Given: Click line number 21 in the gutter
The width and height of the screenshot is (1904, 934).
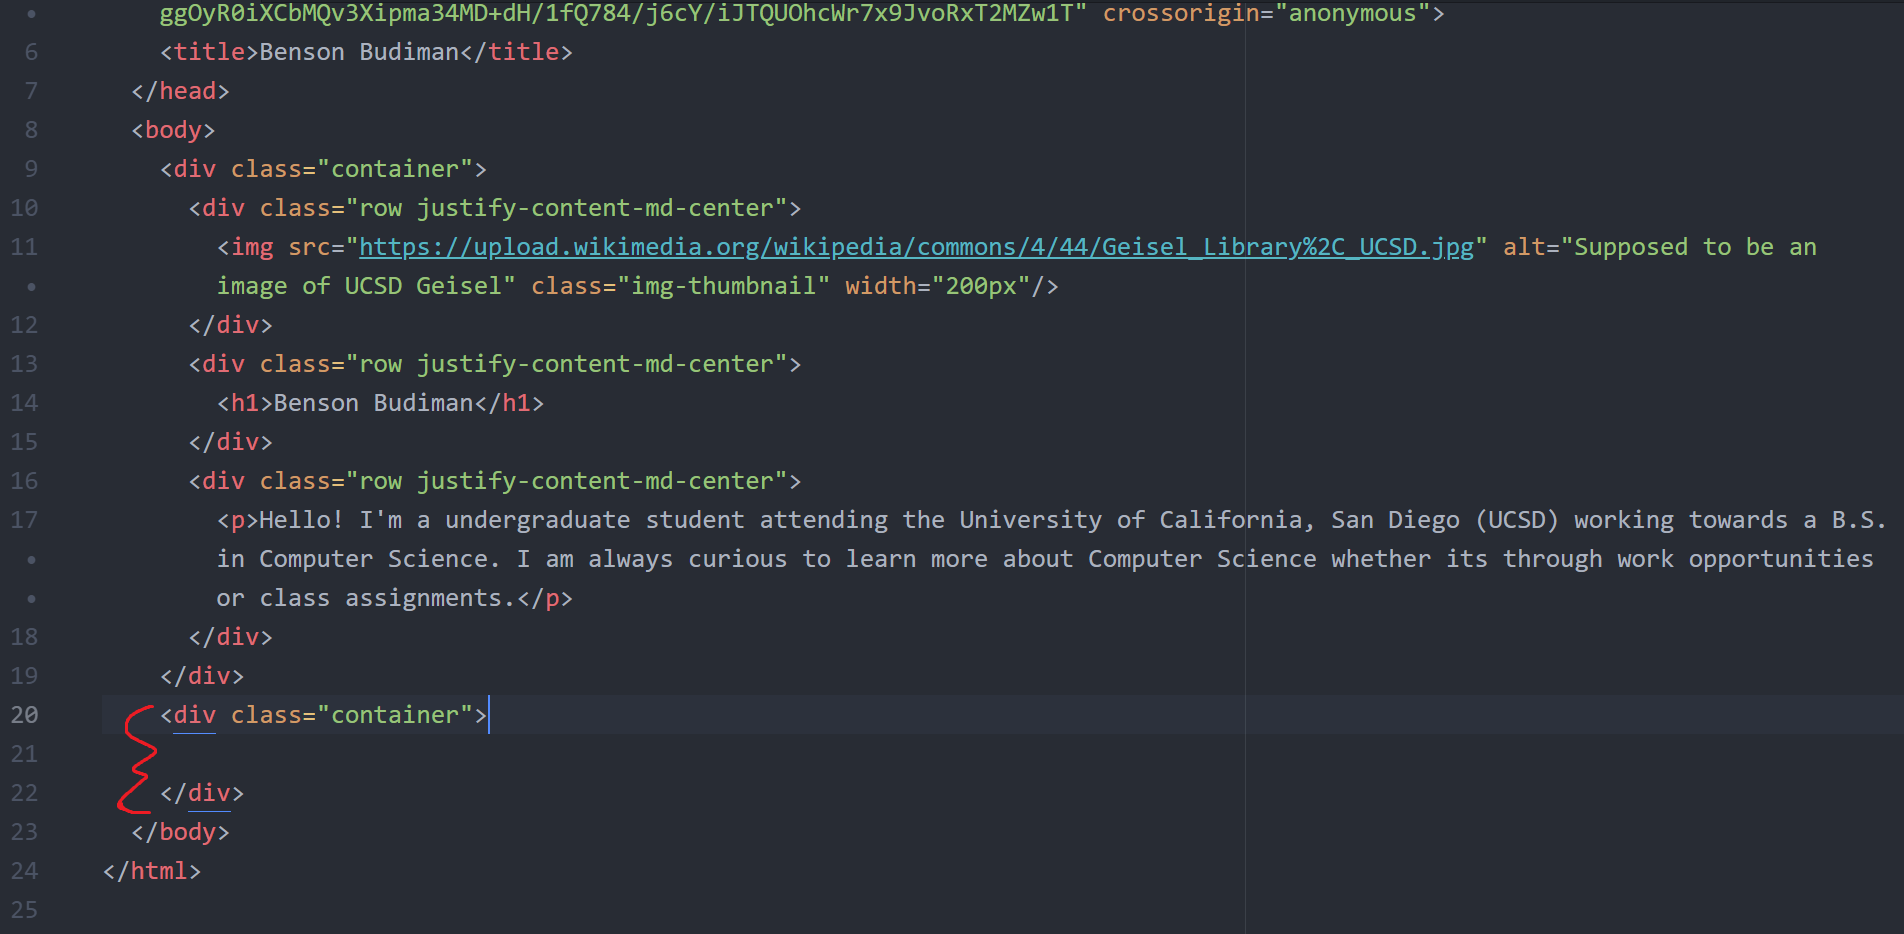Looking at the screenshot, I should [24, 754].
